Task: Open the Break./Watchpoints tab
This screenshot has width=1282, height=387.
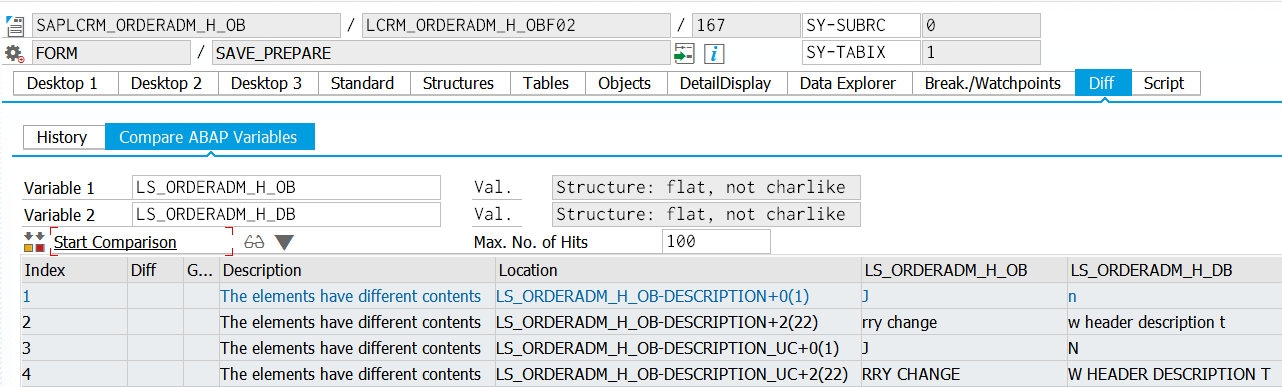Action: tap(993, 83)
